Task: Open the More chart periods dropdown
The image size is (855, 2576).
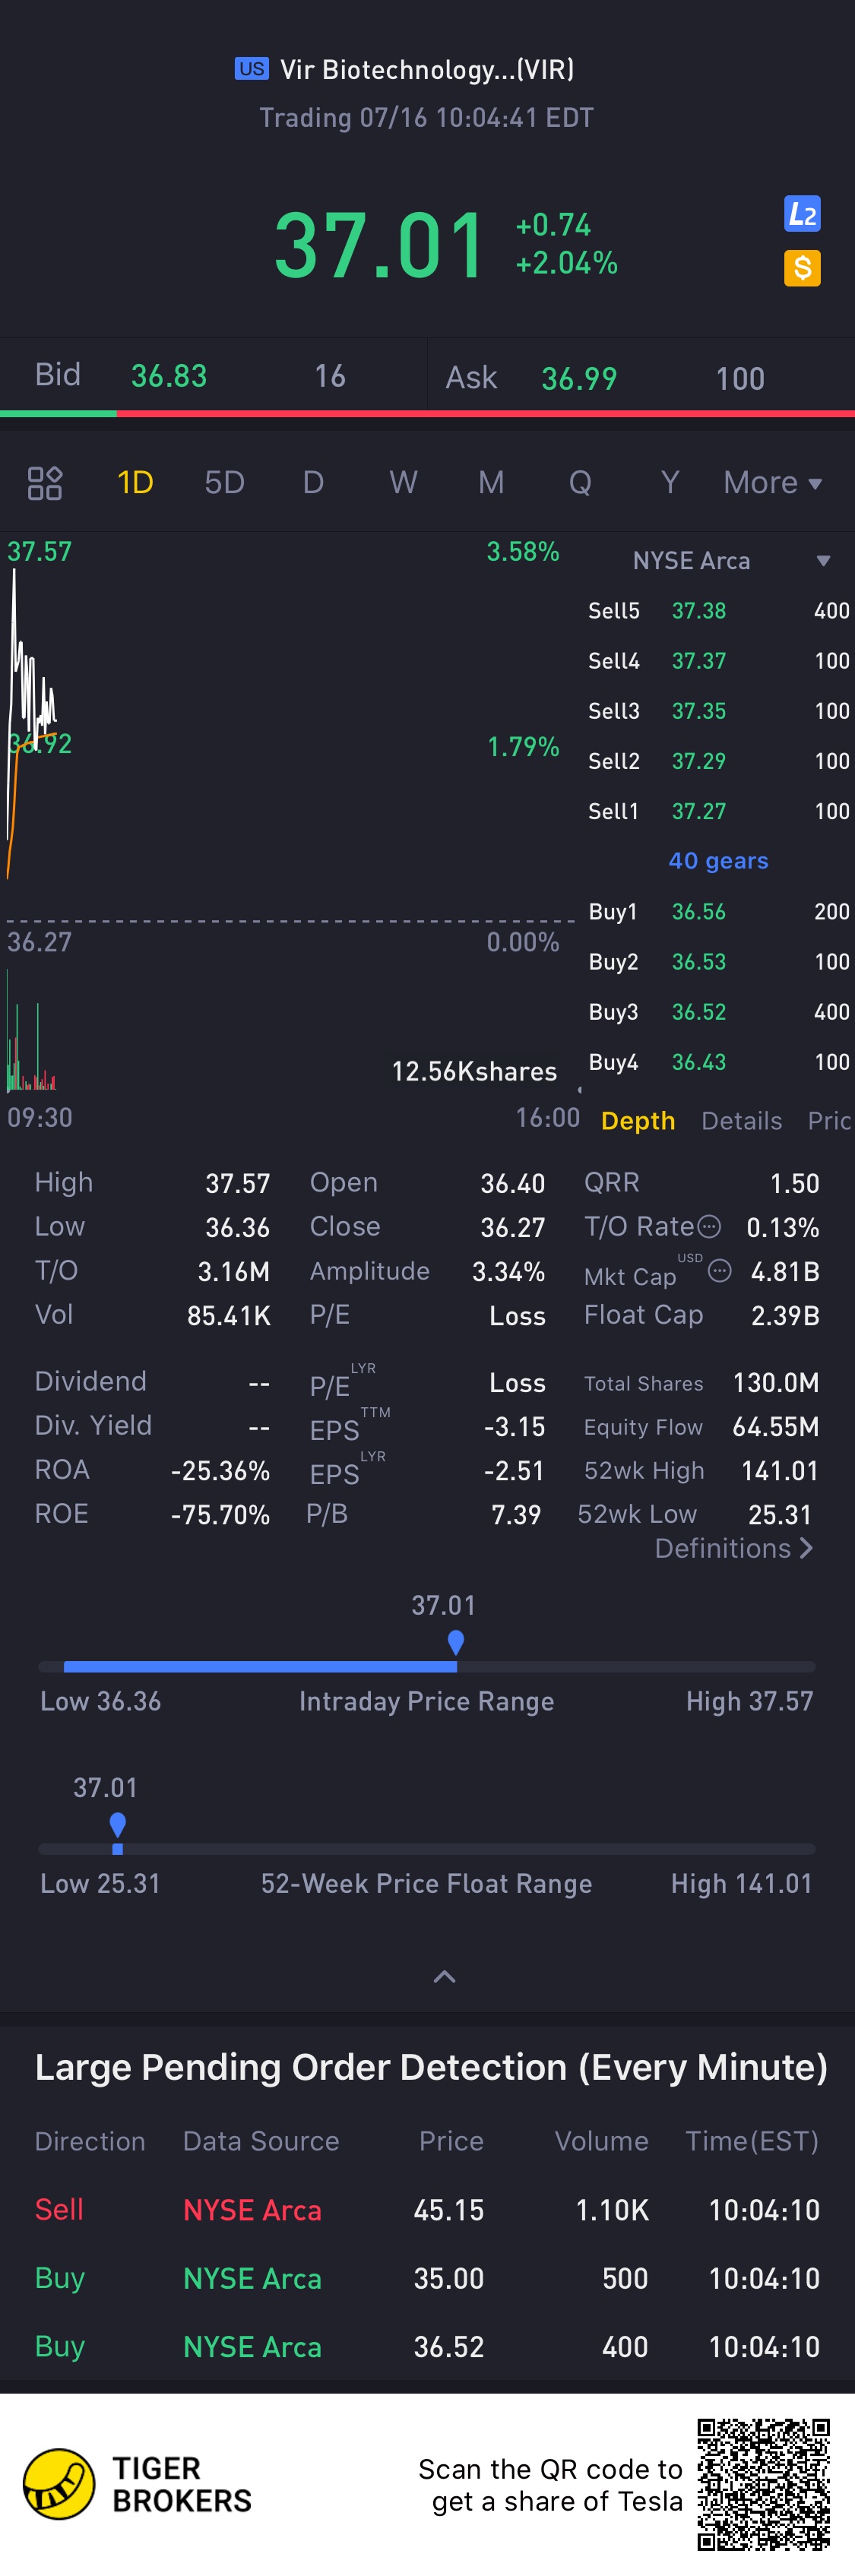Action: [773, 483]
